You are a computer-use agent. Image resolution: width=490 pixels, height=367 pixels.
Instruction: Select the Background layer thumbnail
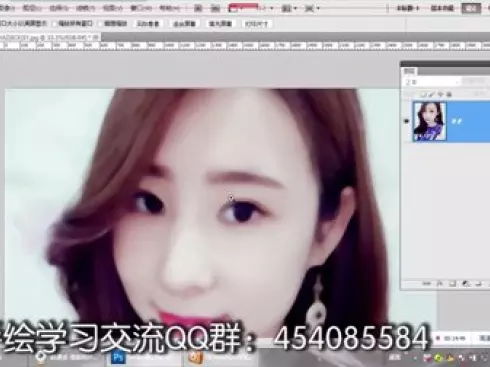coord(429,121)
